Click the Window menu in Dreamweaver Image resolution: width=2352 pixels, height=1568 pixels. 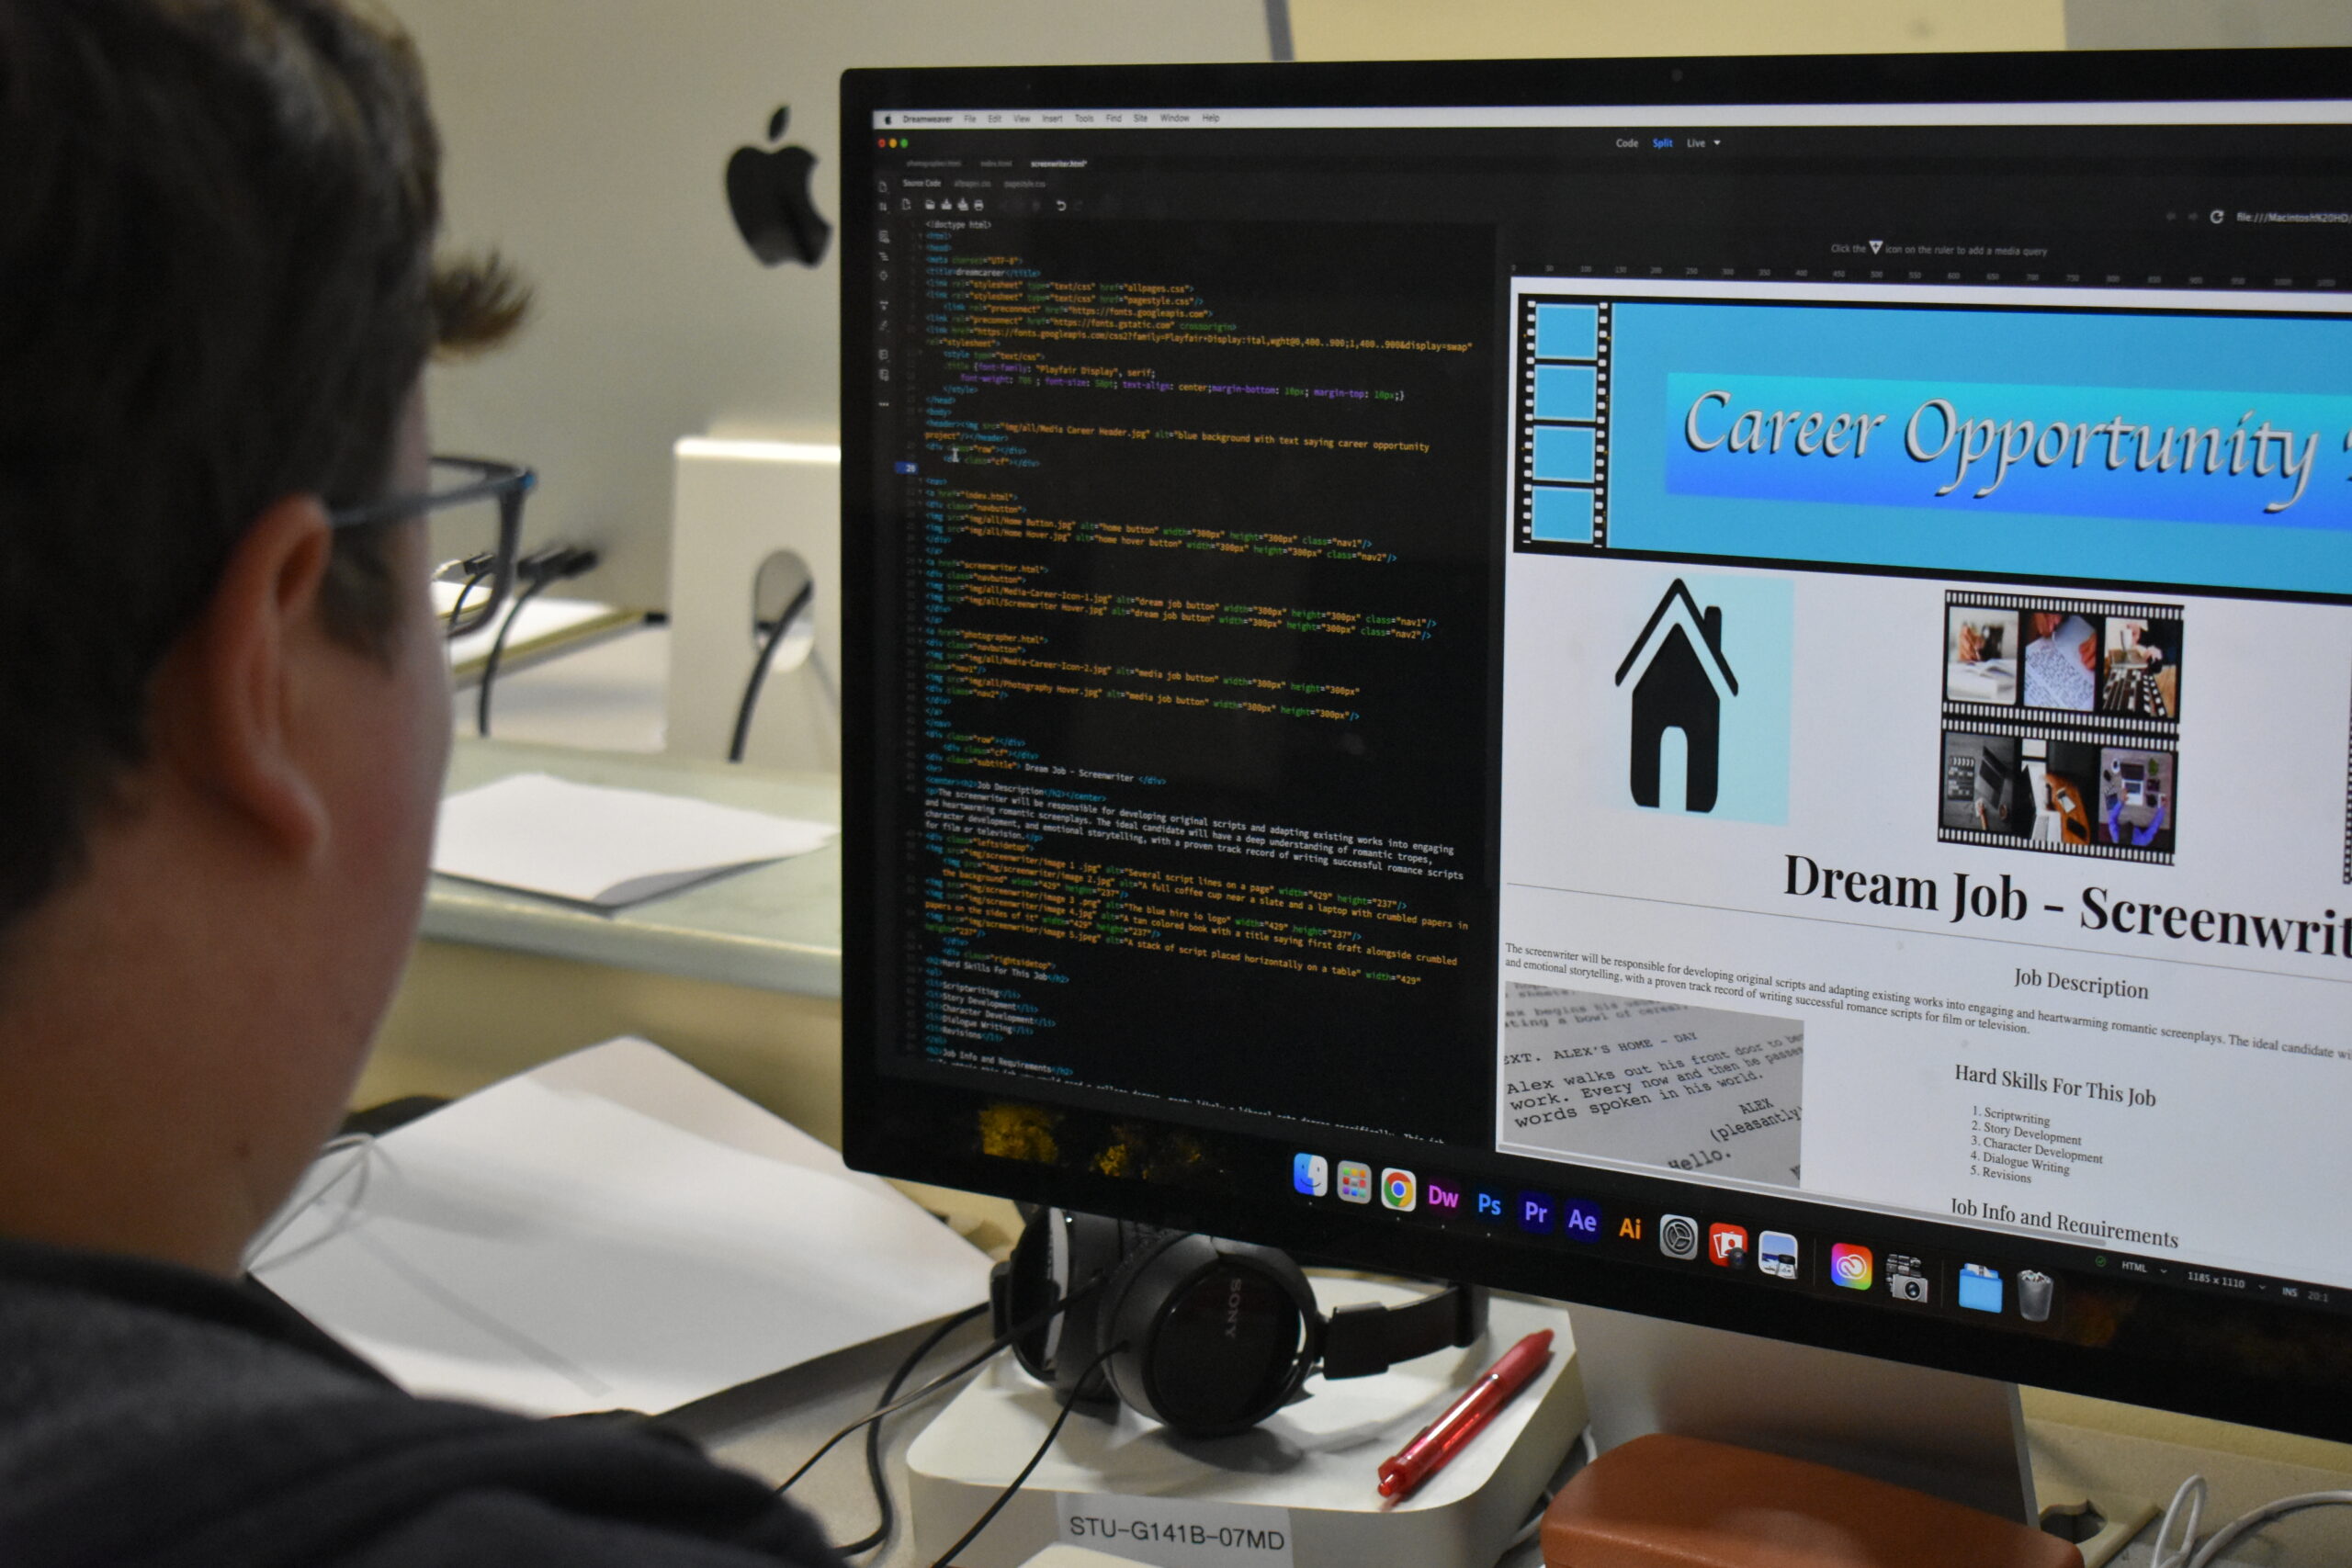pos(1174,118)
